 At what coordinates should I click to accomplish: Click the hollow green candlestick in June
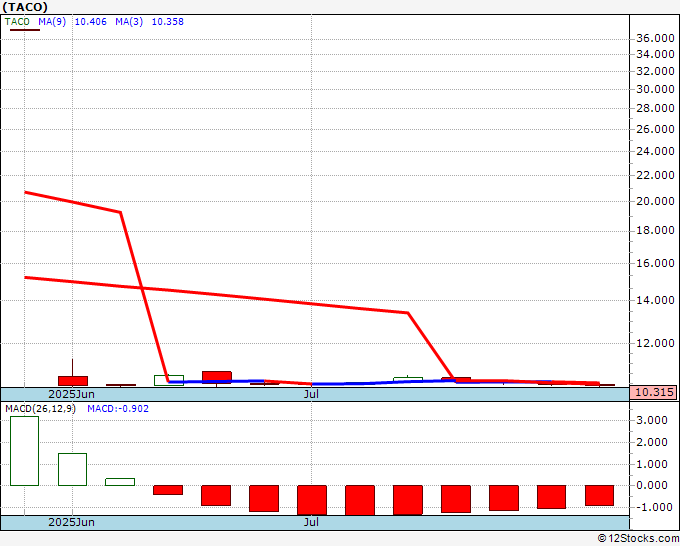[169, 380]
